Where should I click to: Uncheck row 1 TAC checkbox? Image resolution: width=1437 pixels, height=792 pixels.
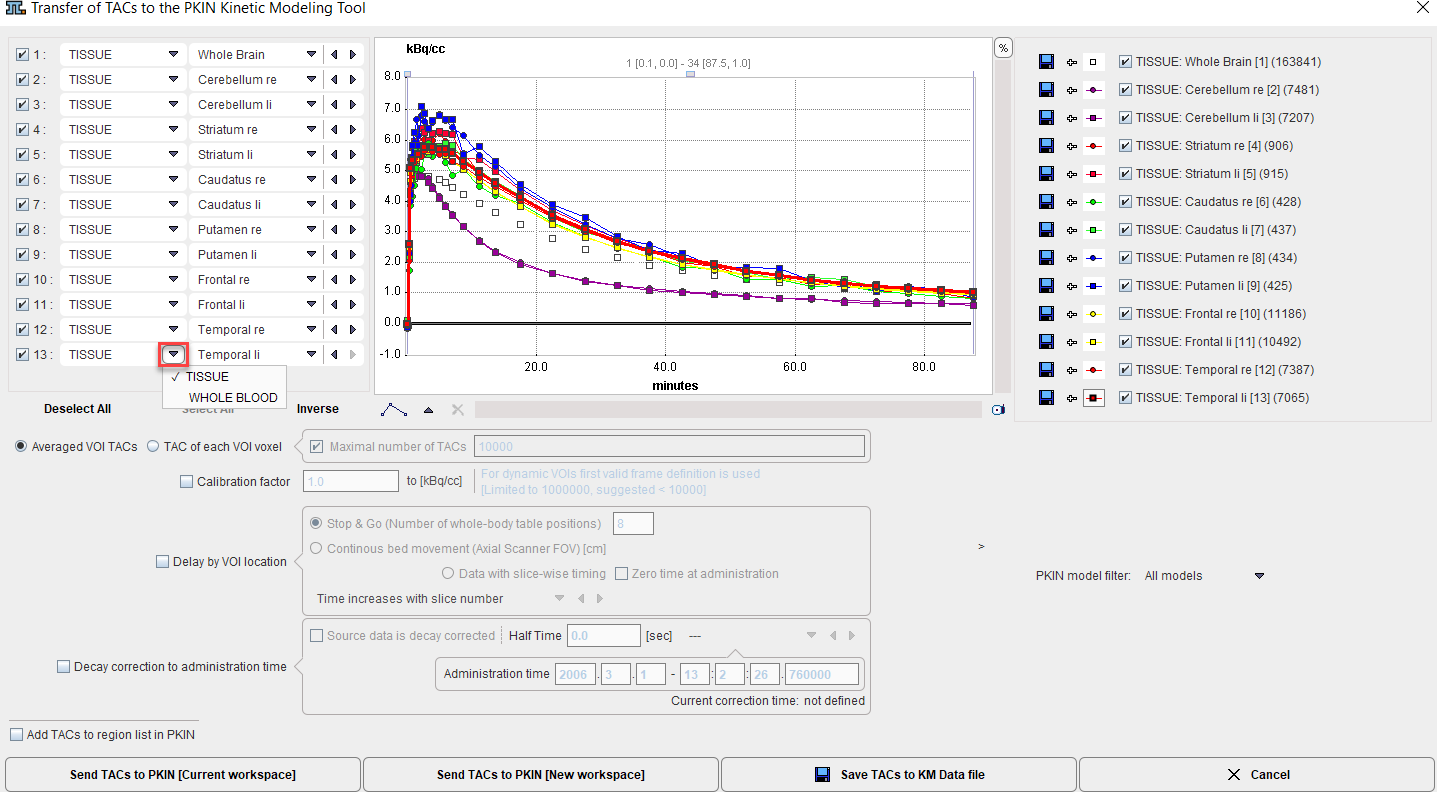point(22,55)
